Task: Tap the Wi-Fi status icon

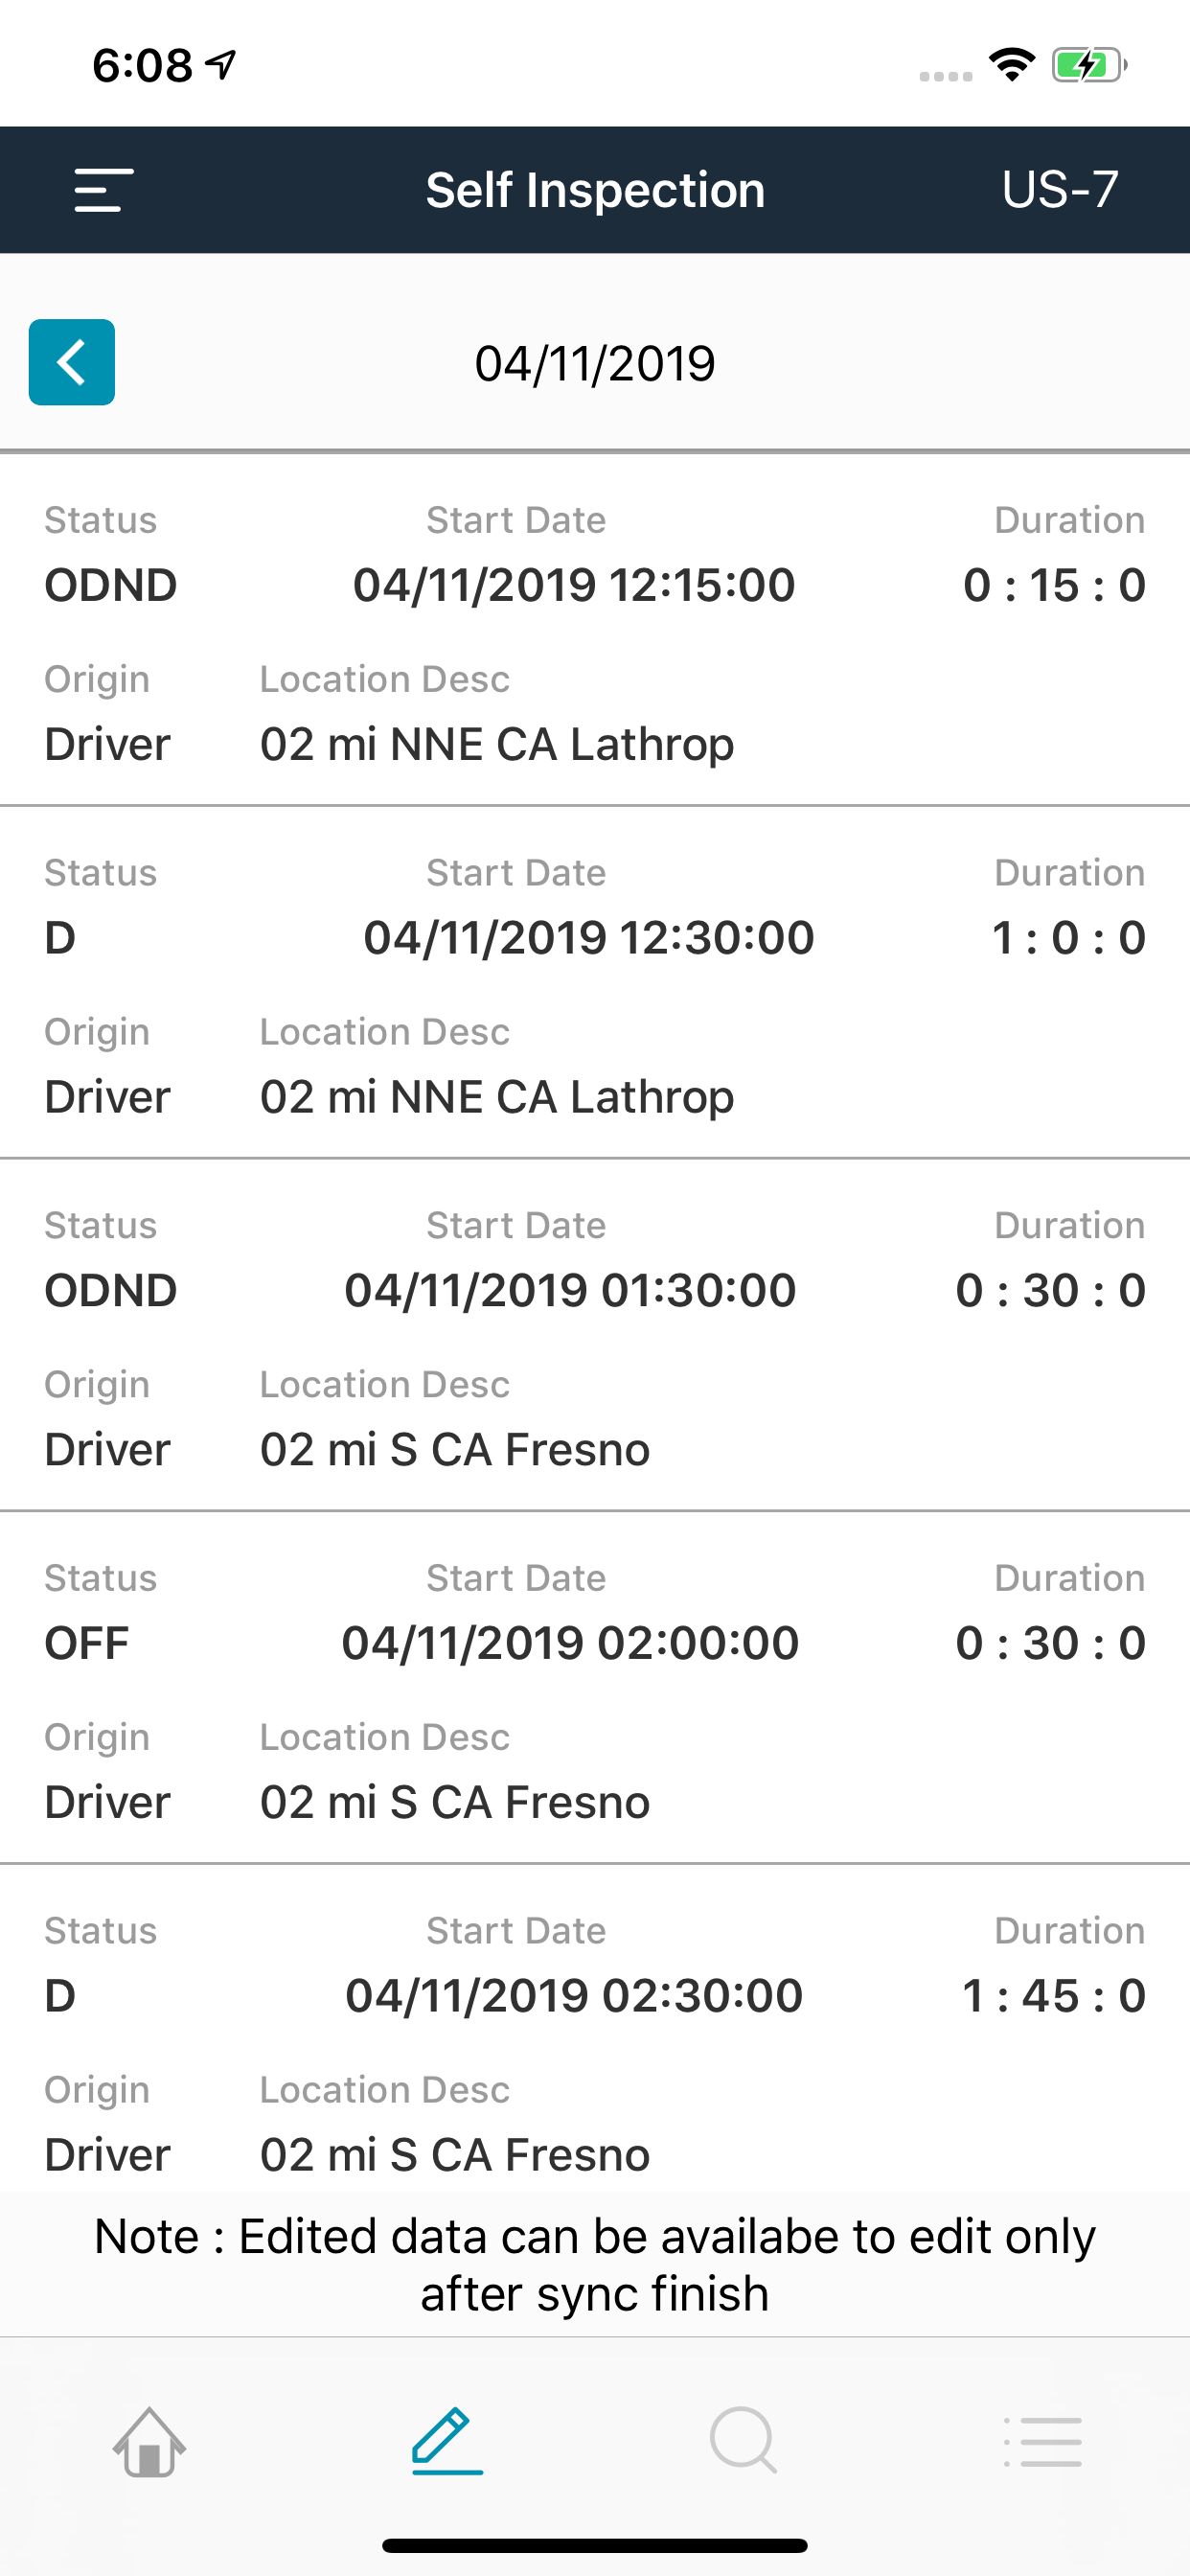Action: pos(1011,65)
